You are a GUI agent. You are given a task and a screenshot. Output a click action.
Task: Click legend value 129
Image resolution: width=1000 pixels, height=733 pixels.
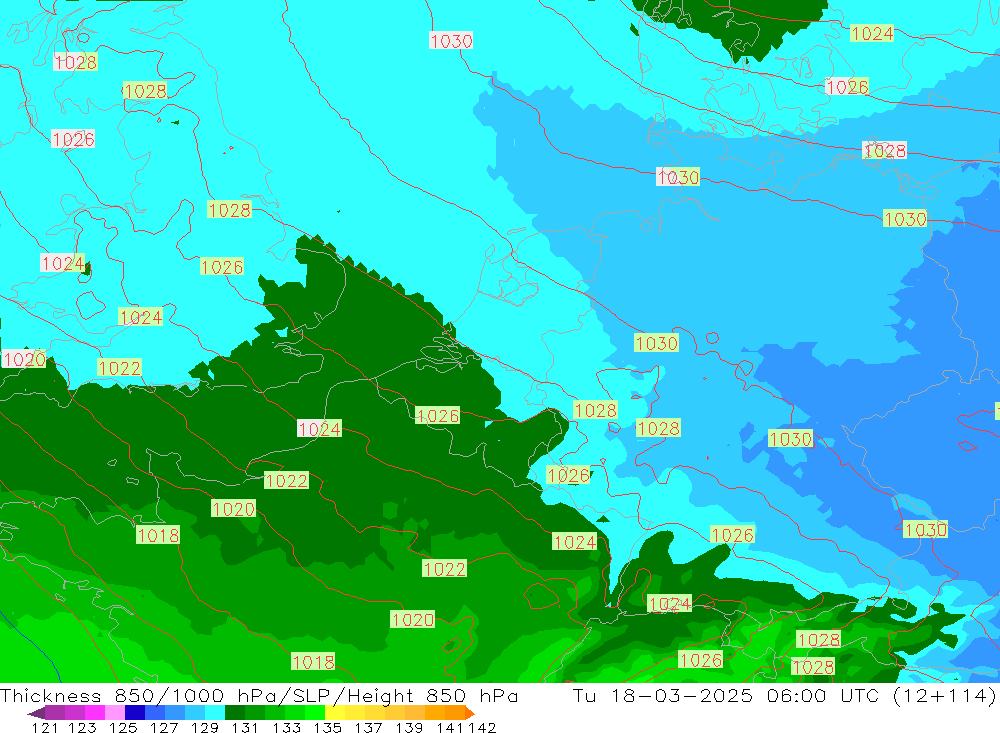pyautogui.click(x=205, y=727)
